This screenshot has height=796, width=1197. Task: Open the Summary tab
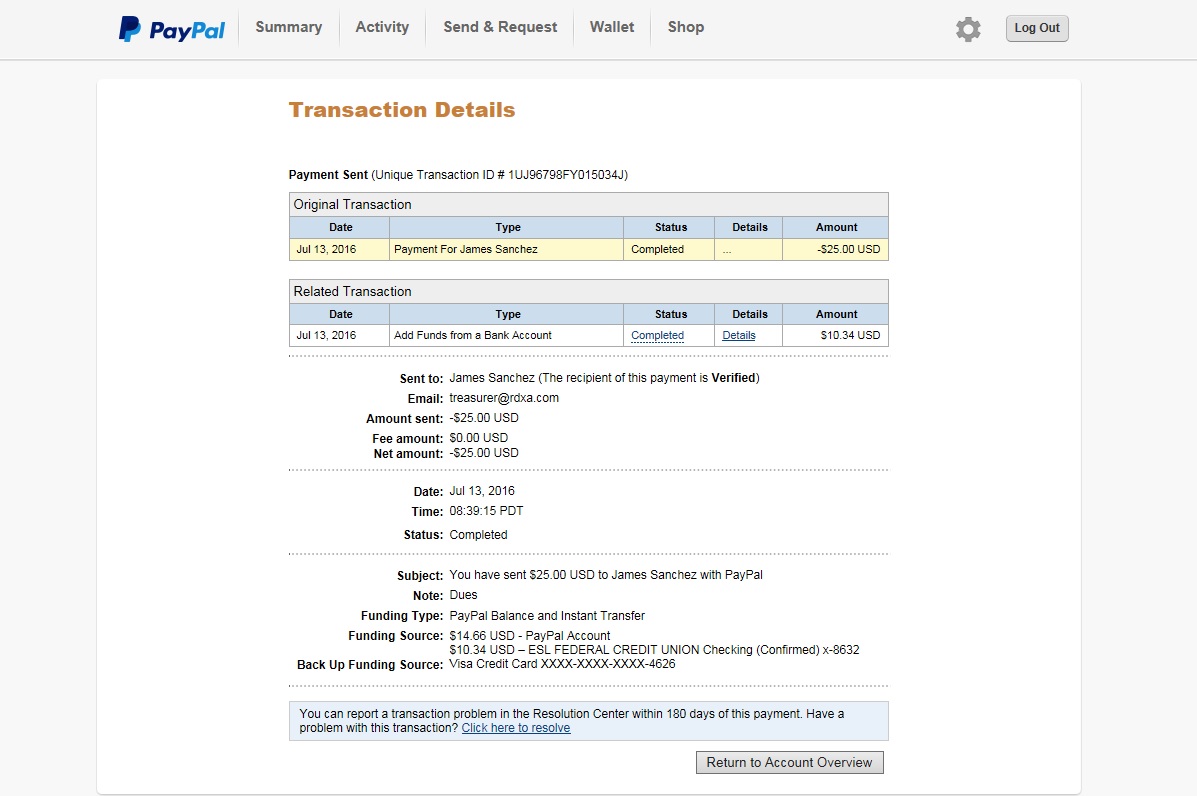click(289, 27)
